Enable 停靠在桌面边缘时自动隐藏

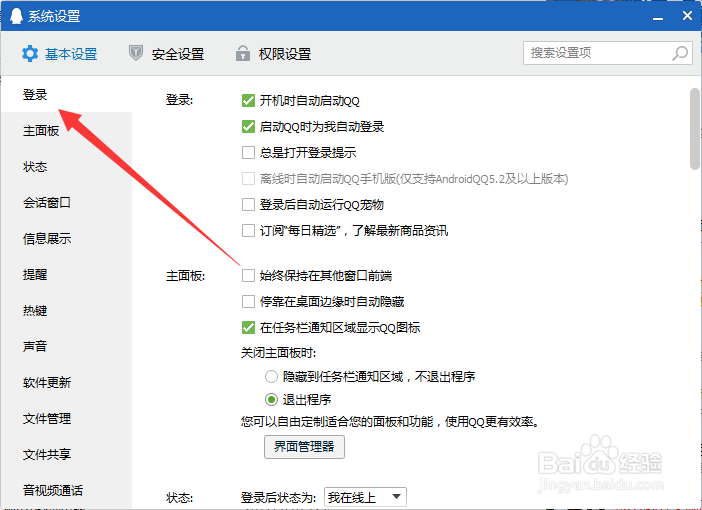point(248,301)
